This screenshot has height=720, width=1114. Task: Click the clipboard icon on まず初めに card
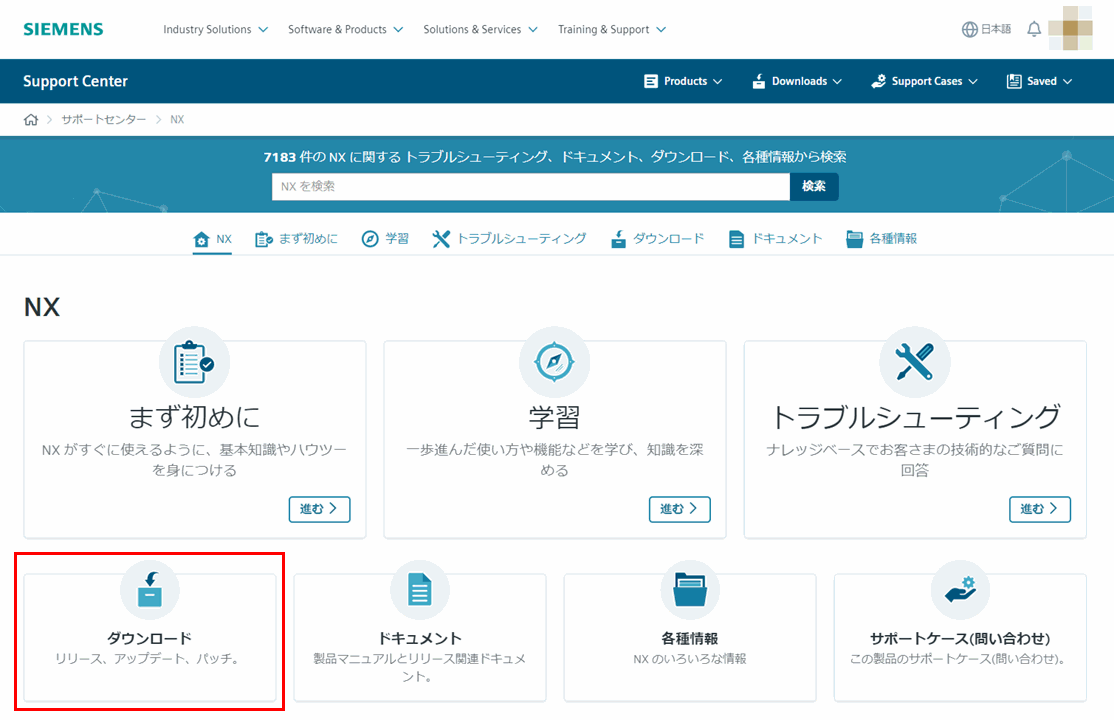coord(194,362)
